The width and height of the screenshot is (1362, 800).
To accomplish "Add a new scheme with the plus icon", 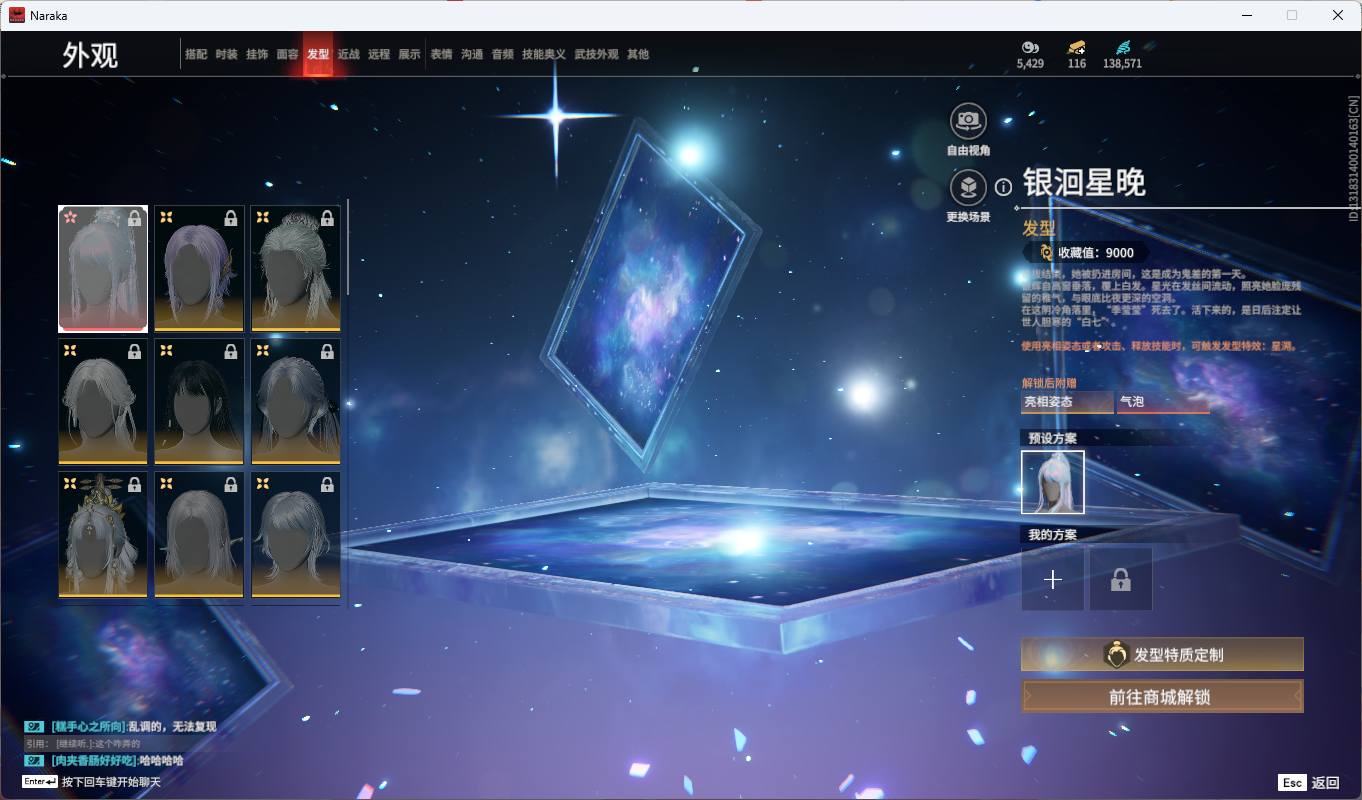I will (1052, 580).
